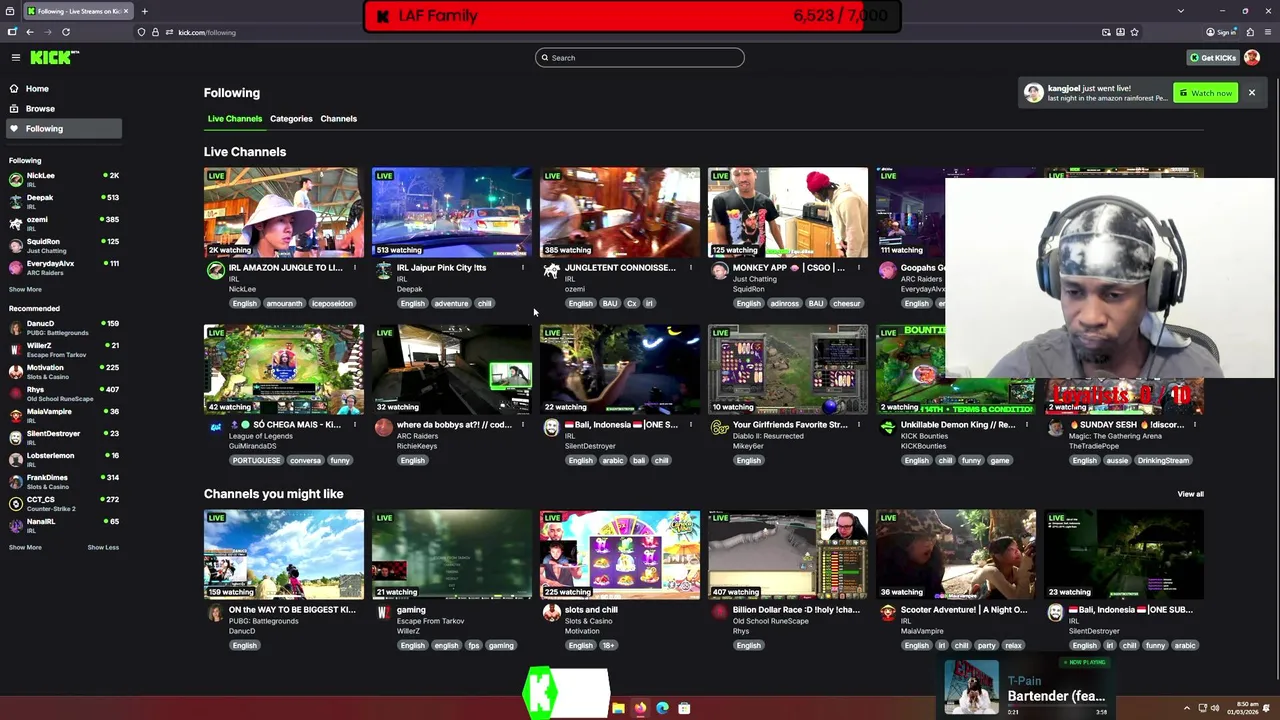Open options menu for where da bobbys stream

[522, 425]
